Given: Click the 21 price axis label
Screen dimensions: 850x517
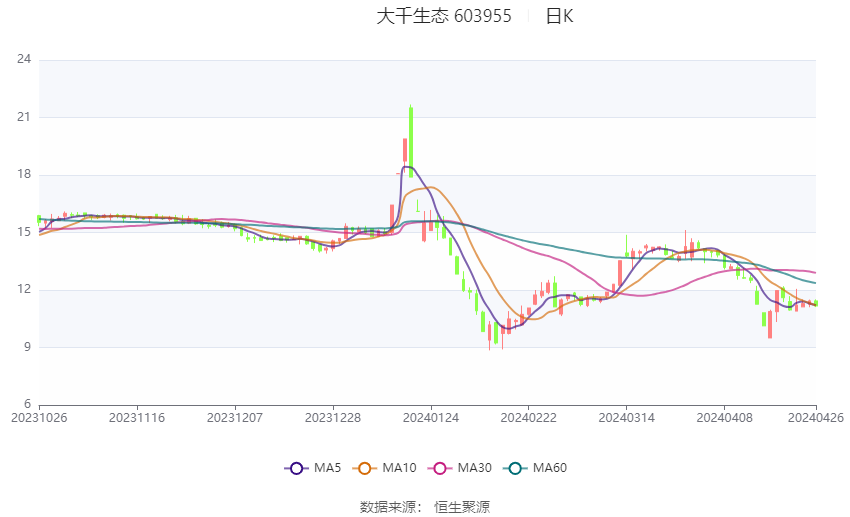Looking at the screenshot, I should (x=24, y=117).
